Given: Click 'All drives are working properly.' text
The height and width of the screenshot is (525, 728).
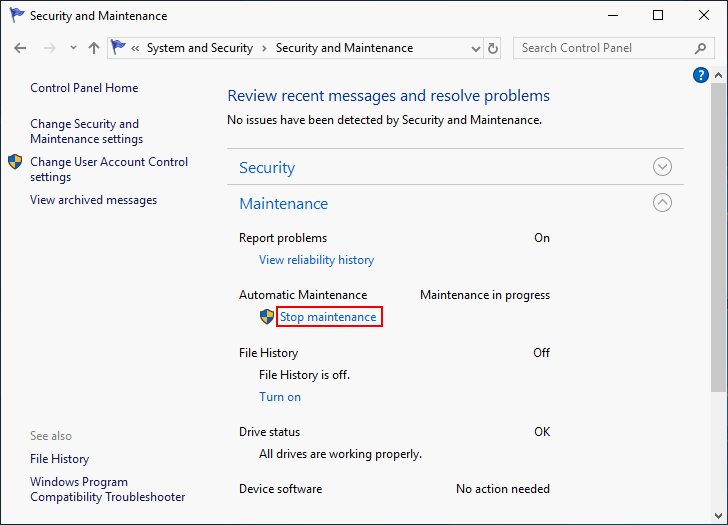Looking at the screenshot, I should click(x=340, y=454).
